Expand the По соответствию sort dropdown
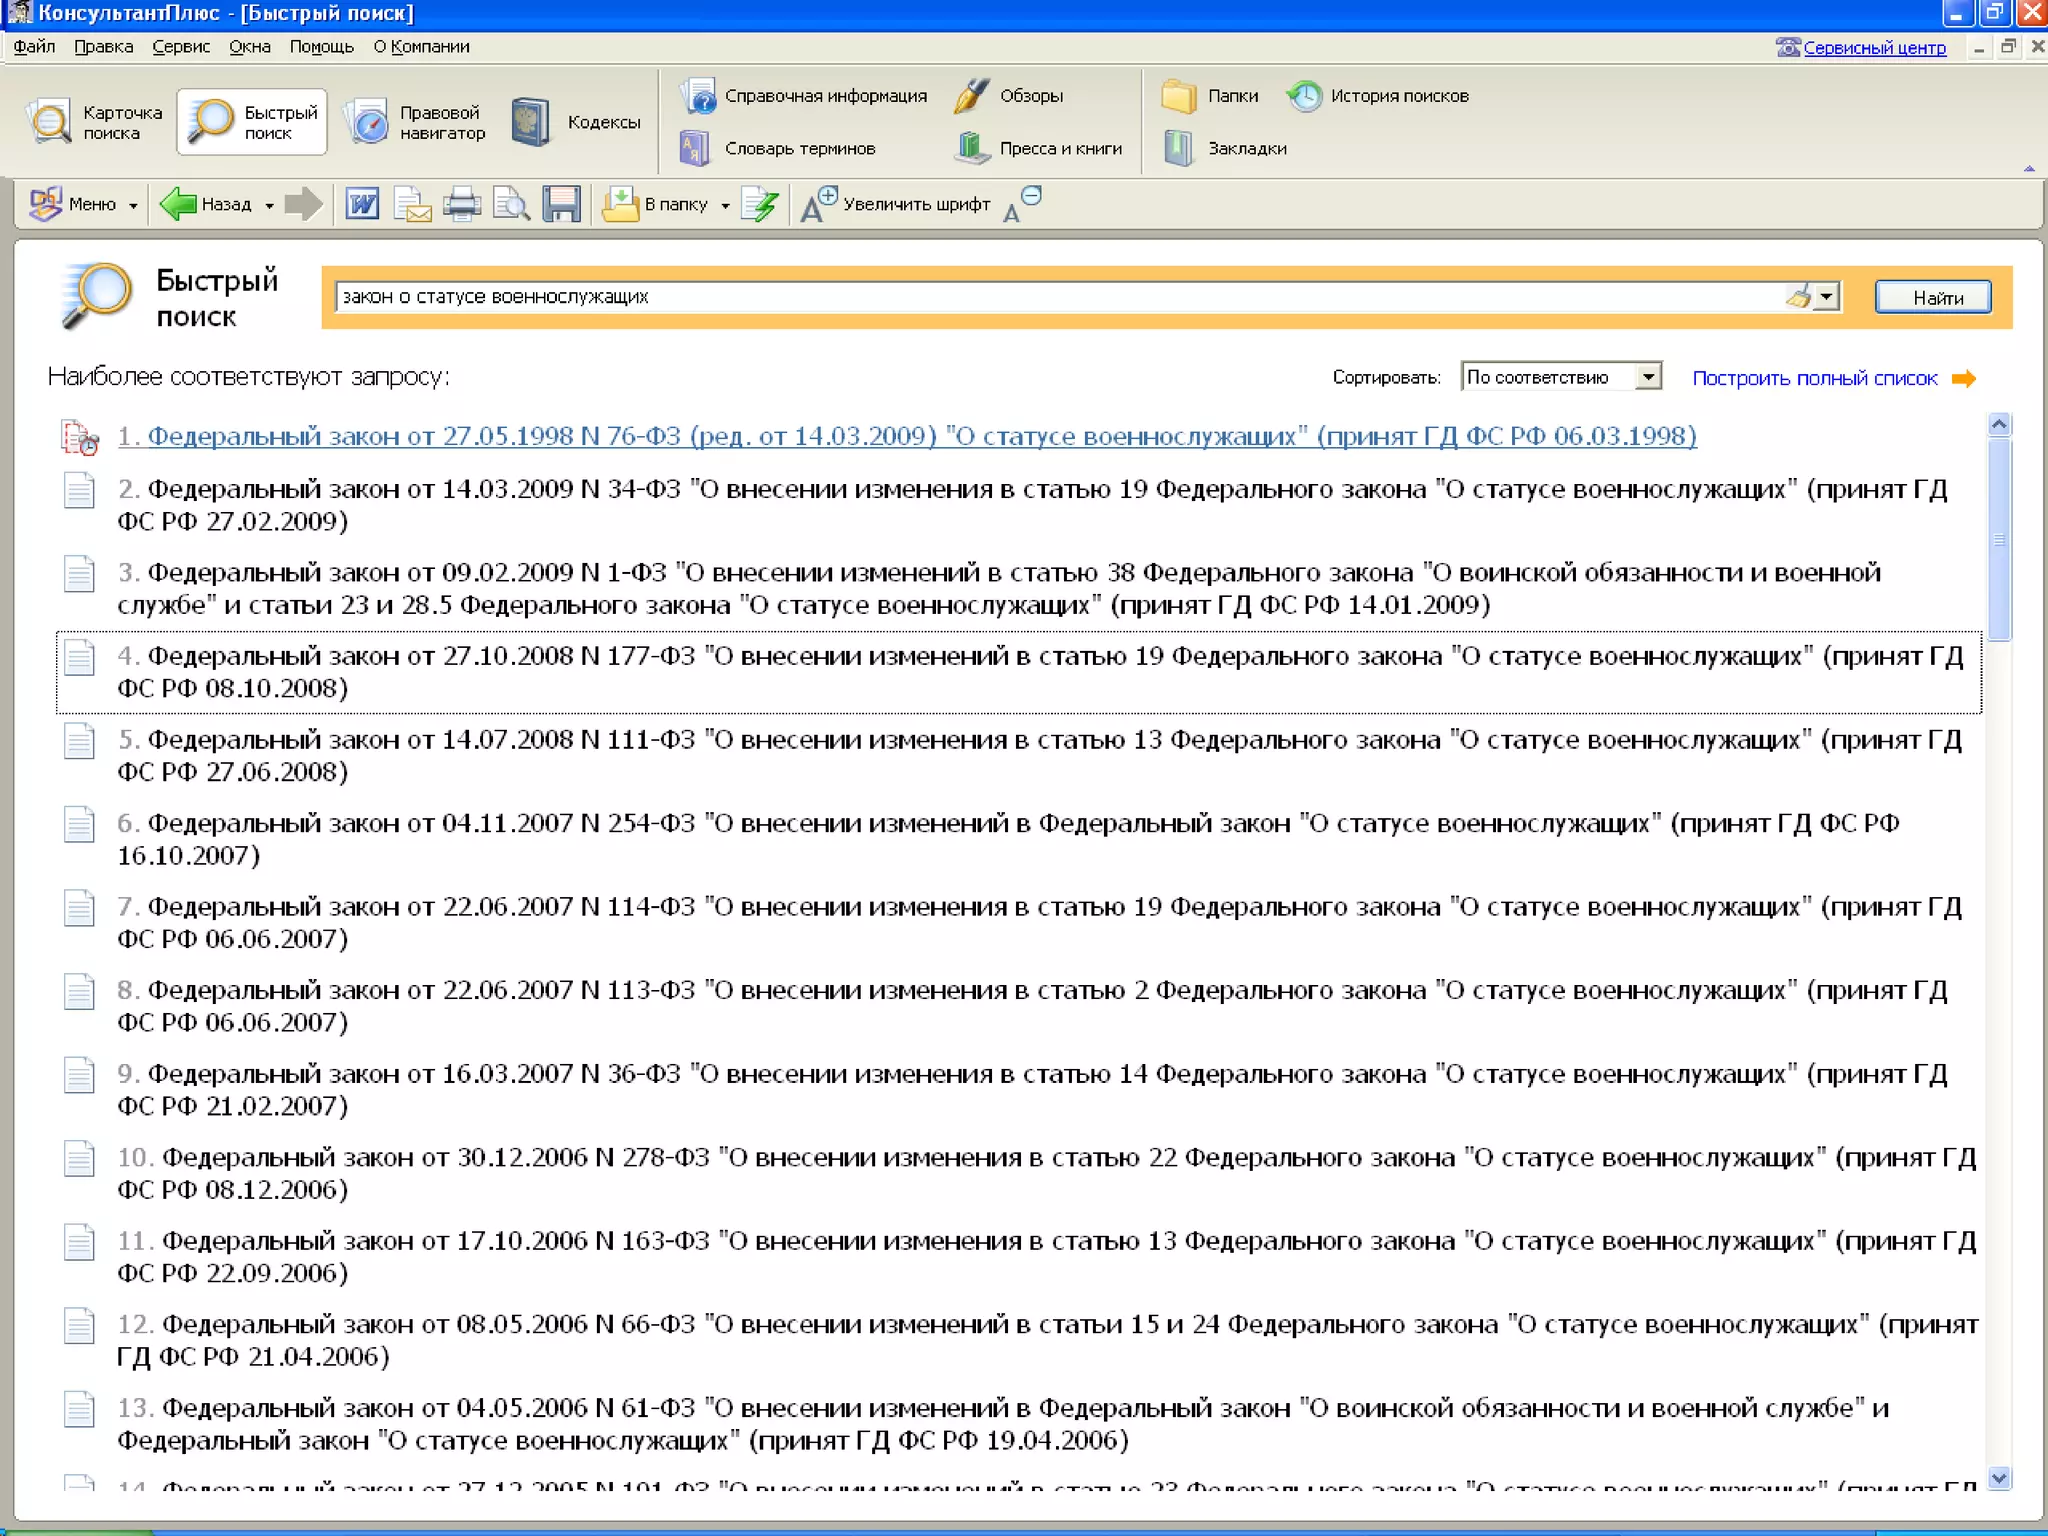This screenshot has height=1536, width=2048. click(x=1647, y=377)
